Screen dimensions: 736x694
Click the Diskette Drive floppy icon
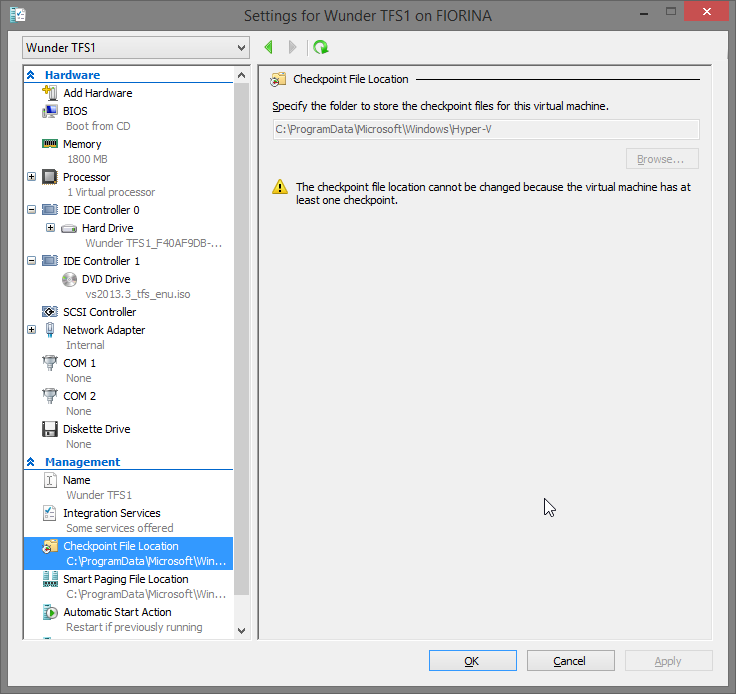[50, 429]
